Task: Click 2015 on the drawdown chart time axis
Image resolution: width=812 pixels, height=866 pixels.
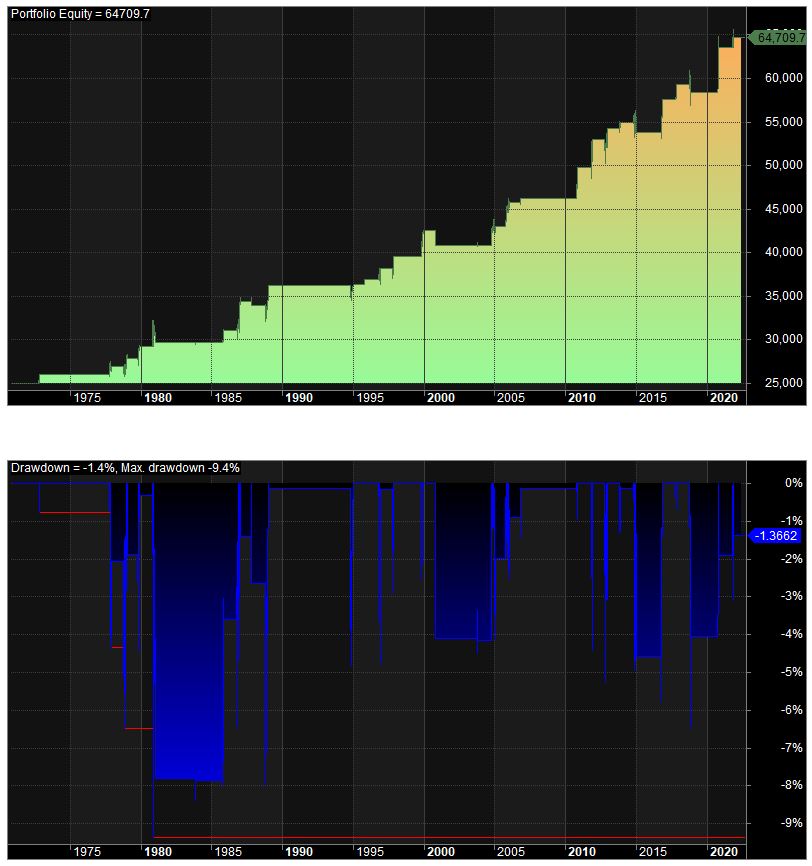Action: 653,852
